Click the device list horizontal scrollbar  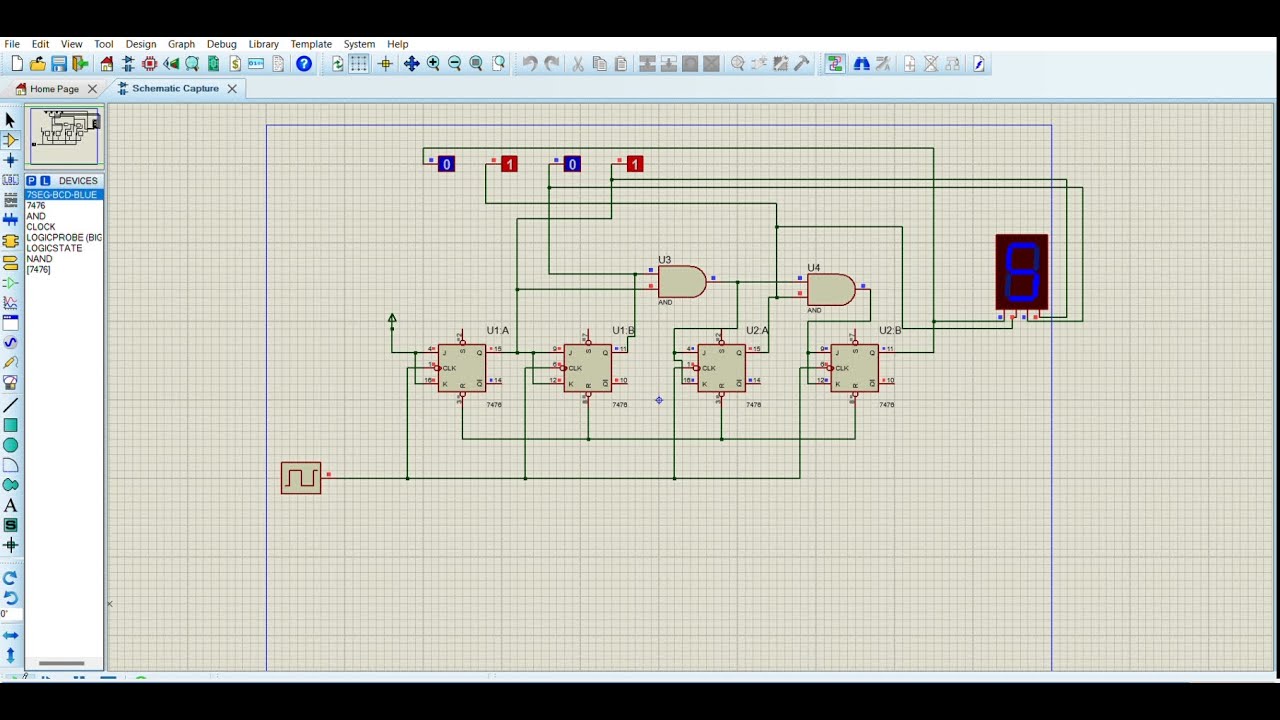[62, 663]
